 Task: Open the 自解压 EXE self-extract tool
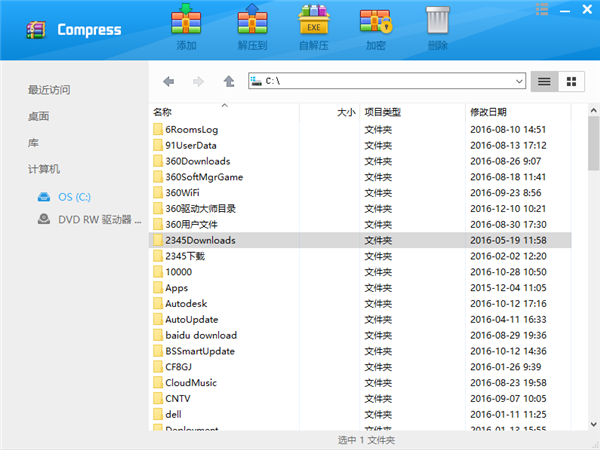[x=314, y=20]
